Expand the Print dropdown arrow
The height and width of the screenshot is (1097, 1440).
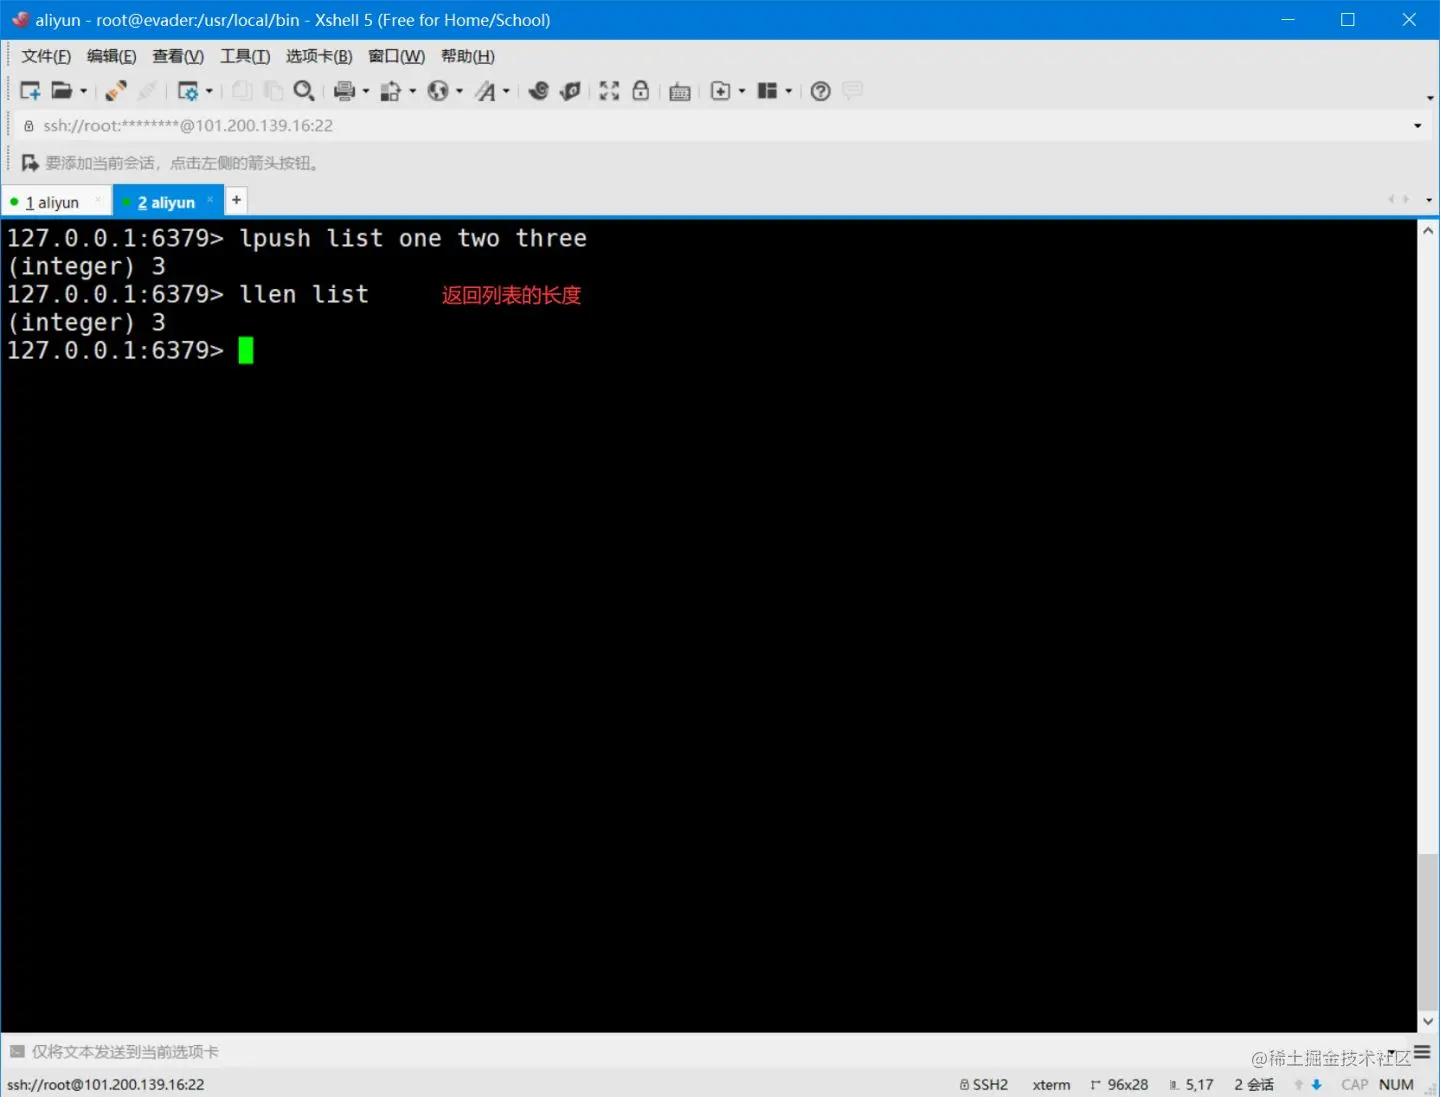[366, 91]
